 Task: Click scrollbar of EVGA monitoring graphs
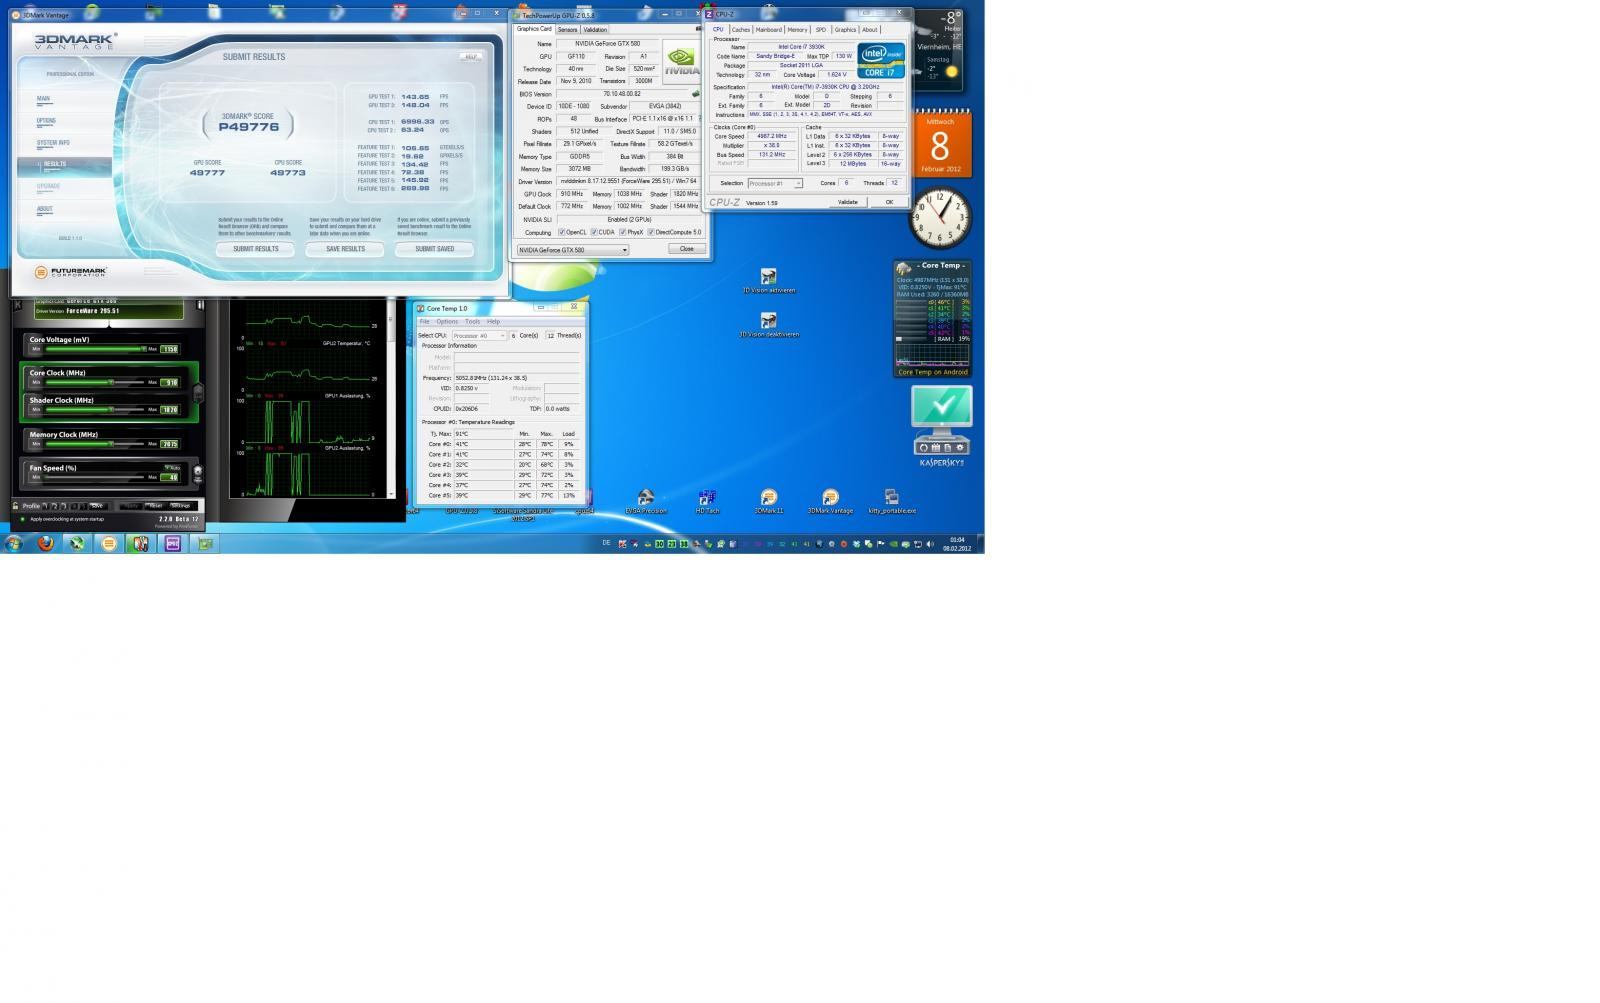[x=391, y=400]
